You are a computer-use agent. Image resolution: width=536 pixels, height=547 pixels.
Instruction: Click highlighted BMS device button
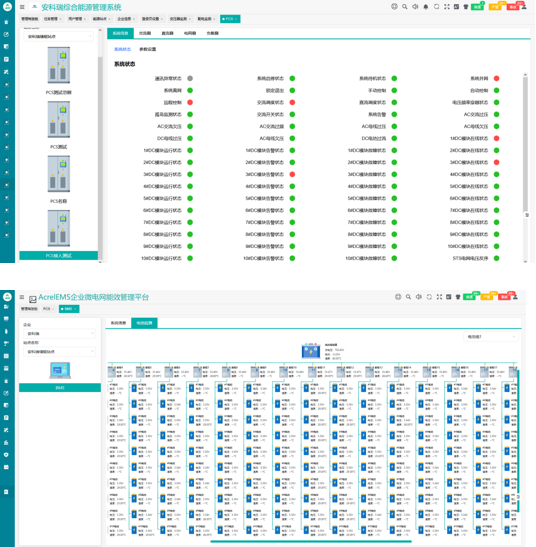point(60,388)
